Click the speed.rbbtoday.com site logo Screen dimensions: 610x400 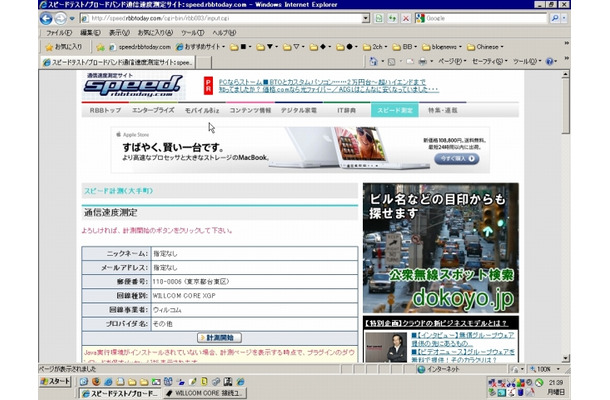pos(132,85)
